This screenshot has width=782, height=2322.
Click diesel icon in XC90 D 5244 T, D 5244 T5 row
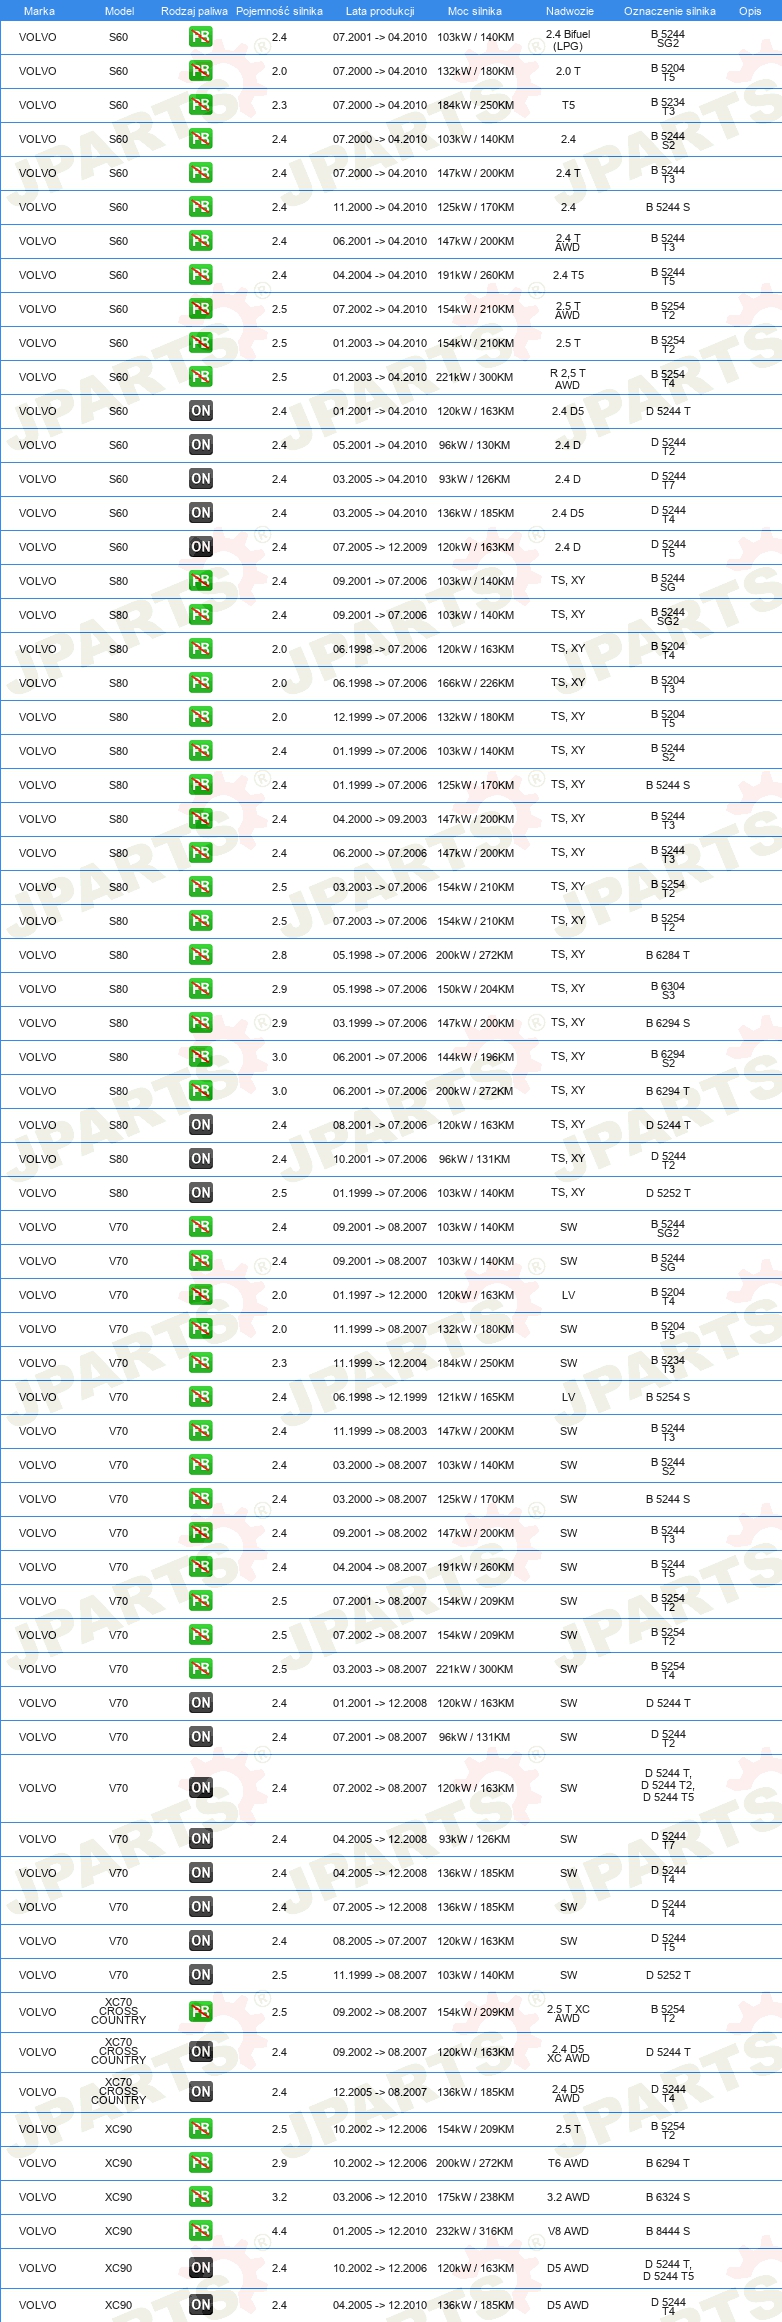click(x=201, y=2268)
